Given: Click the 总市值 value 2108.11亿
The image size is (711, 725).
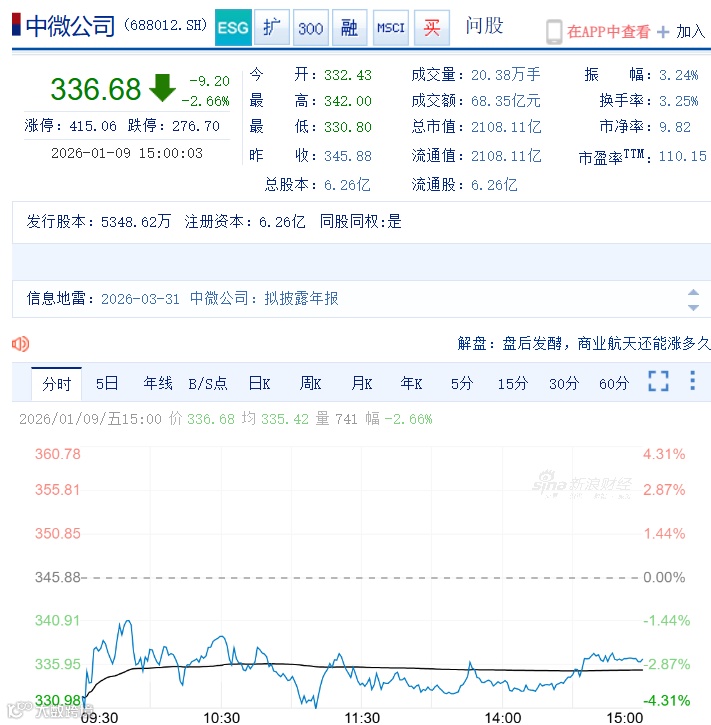Looking at the screenshot, I should point(506,127).
